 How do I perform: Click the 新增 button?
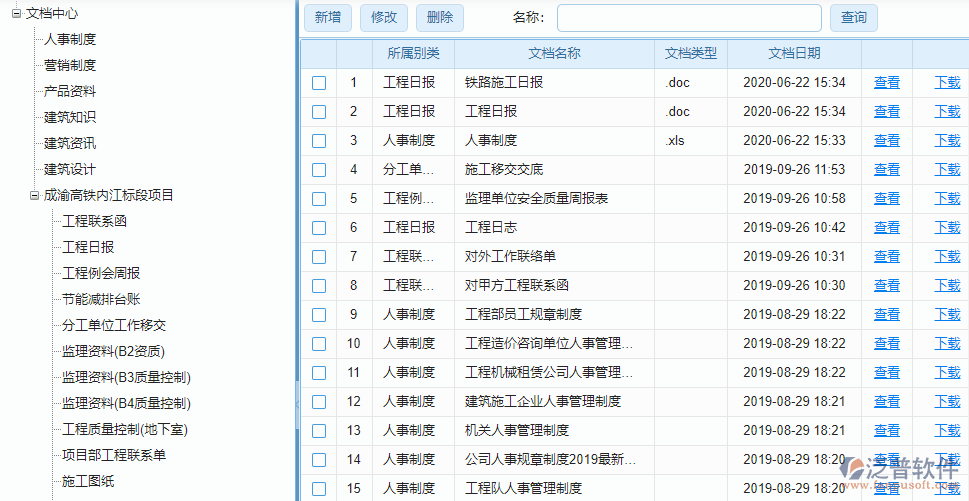click(328, 17)
